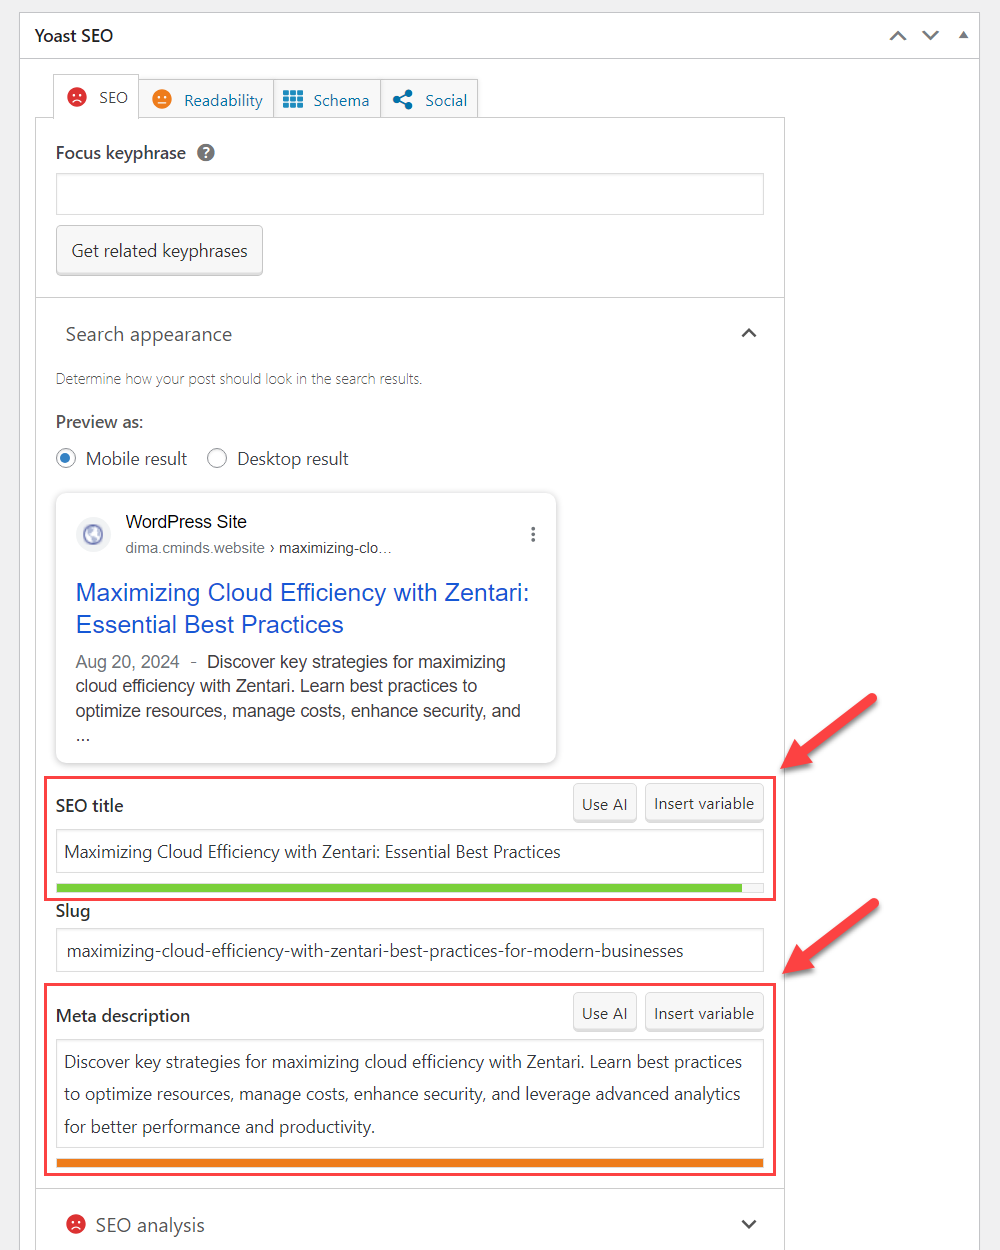Click Use AI for SEO title
Screen dimensions: 1000x1250
point(605,803)
